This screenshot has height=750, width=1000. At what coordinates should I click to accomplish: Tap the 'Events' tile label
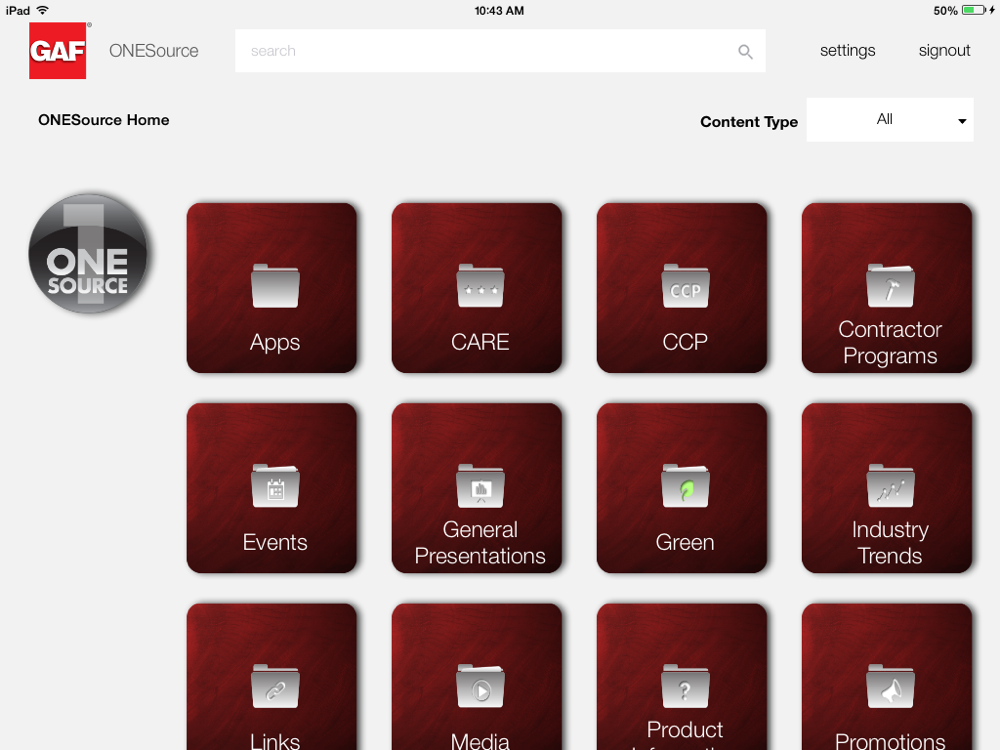pos(275,542)
